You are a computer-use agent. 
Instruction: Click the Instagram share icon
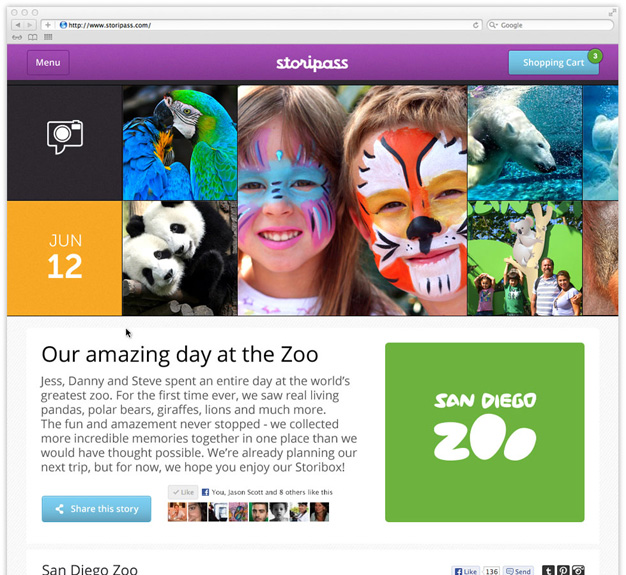pyautogui.click(x=578, y=571)
